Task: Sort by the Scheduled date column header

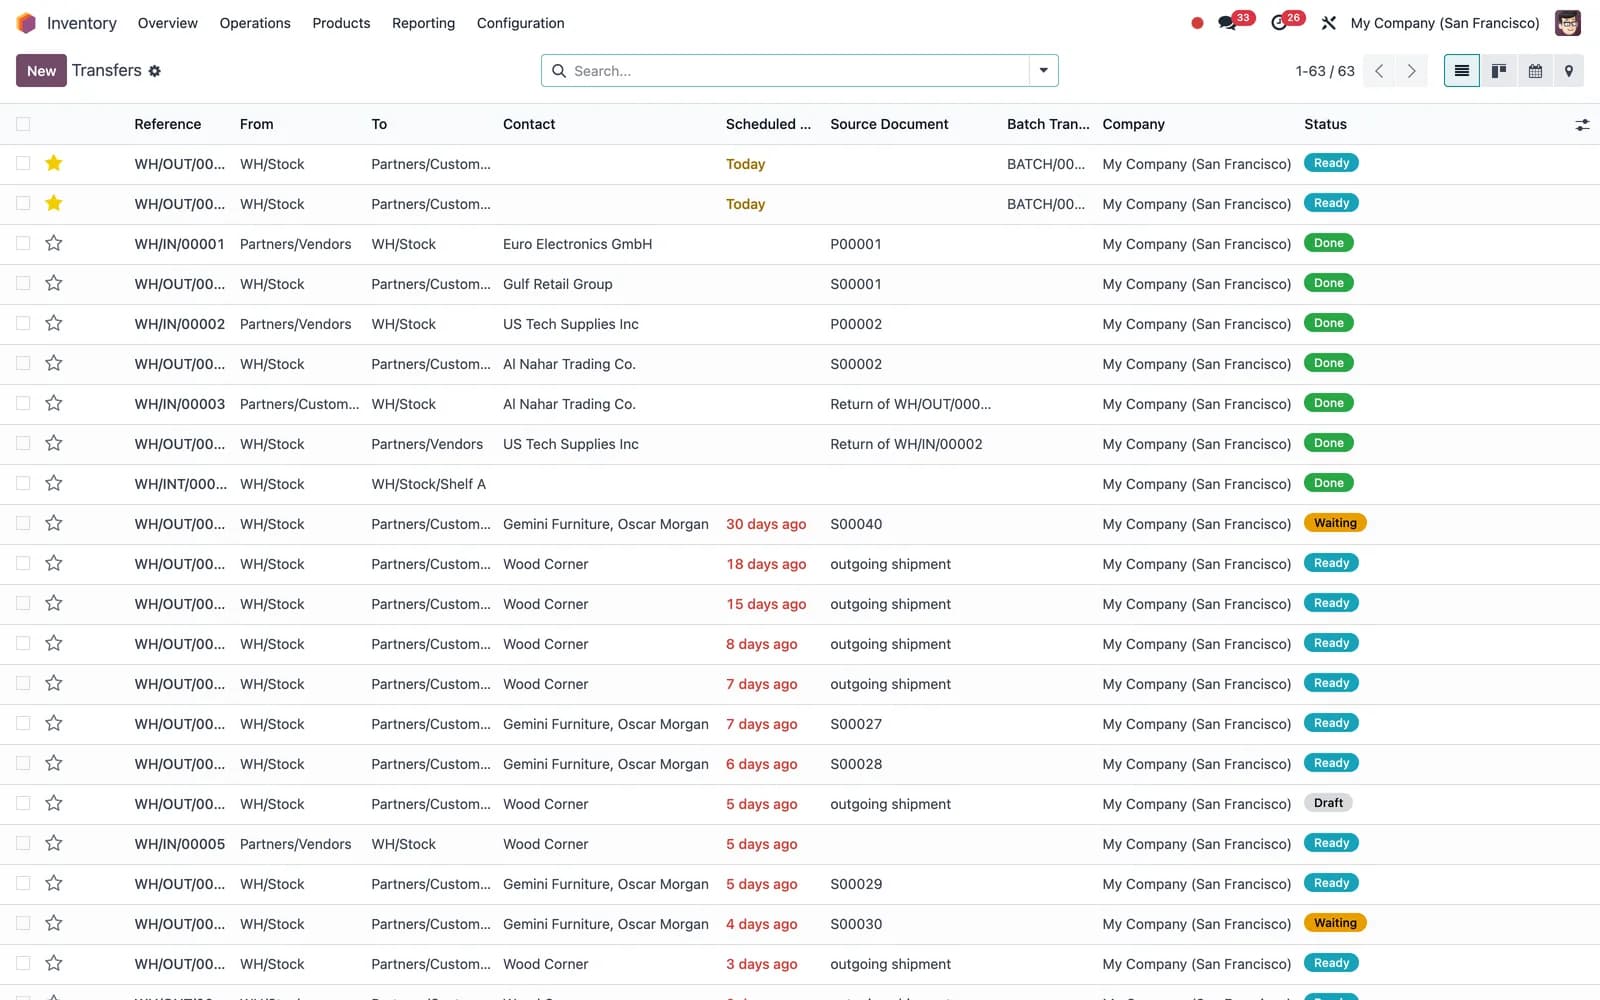Action: [768, 124]
